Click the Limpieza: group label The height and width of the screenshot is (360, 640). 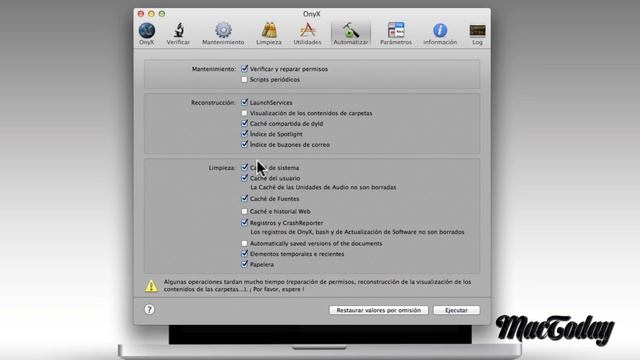click(x=222, y=168)
